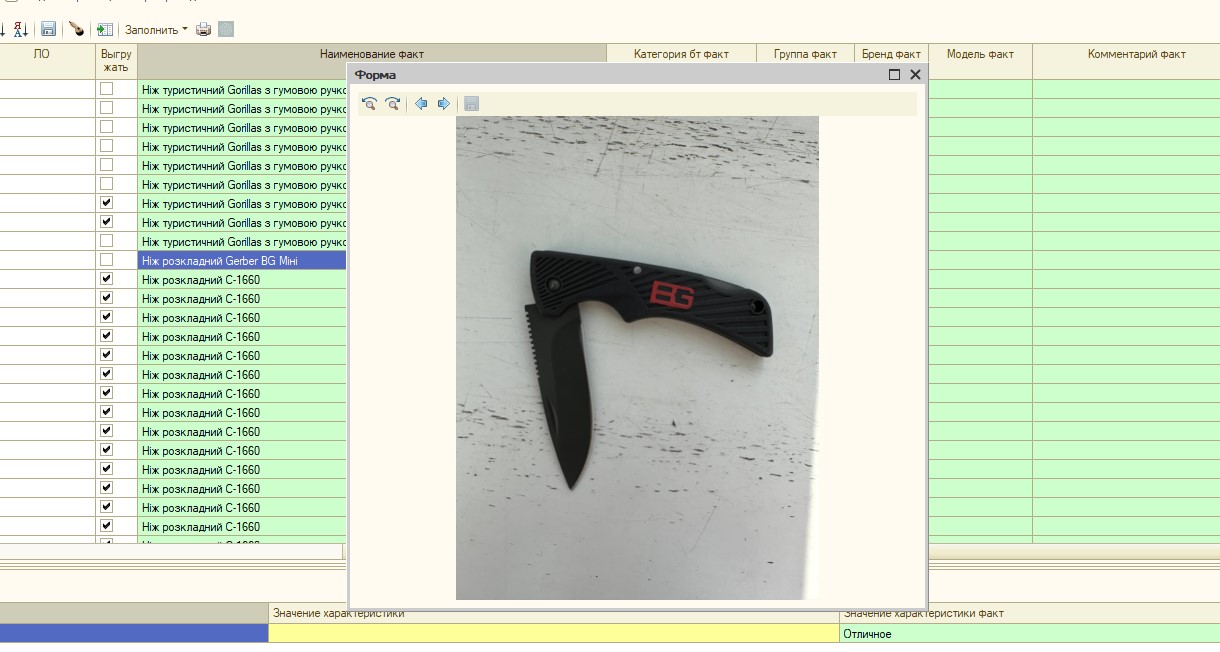Click the knife photo in the Форма window
Viewport: 1220px width, 652px height.
637,357
